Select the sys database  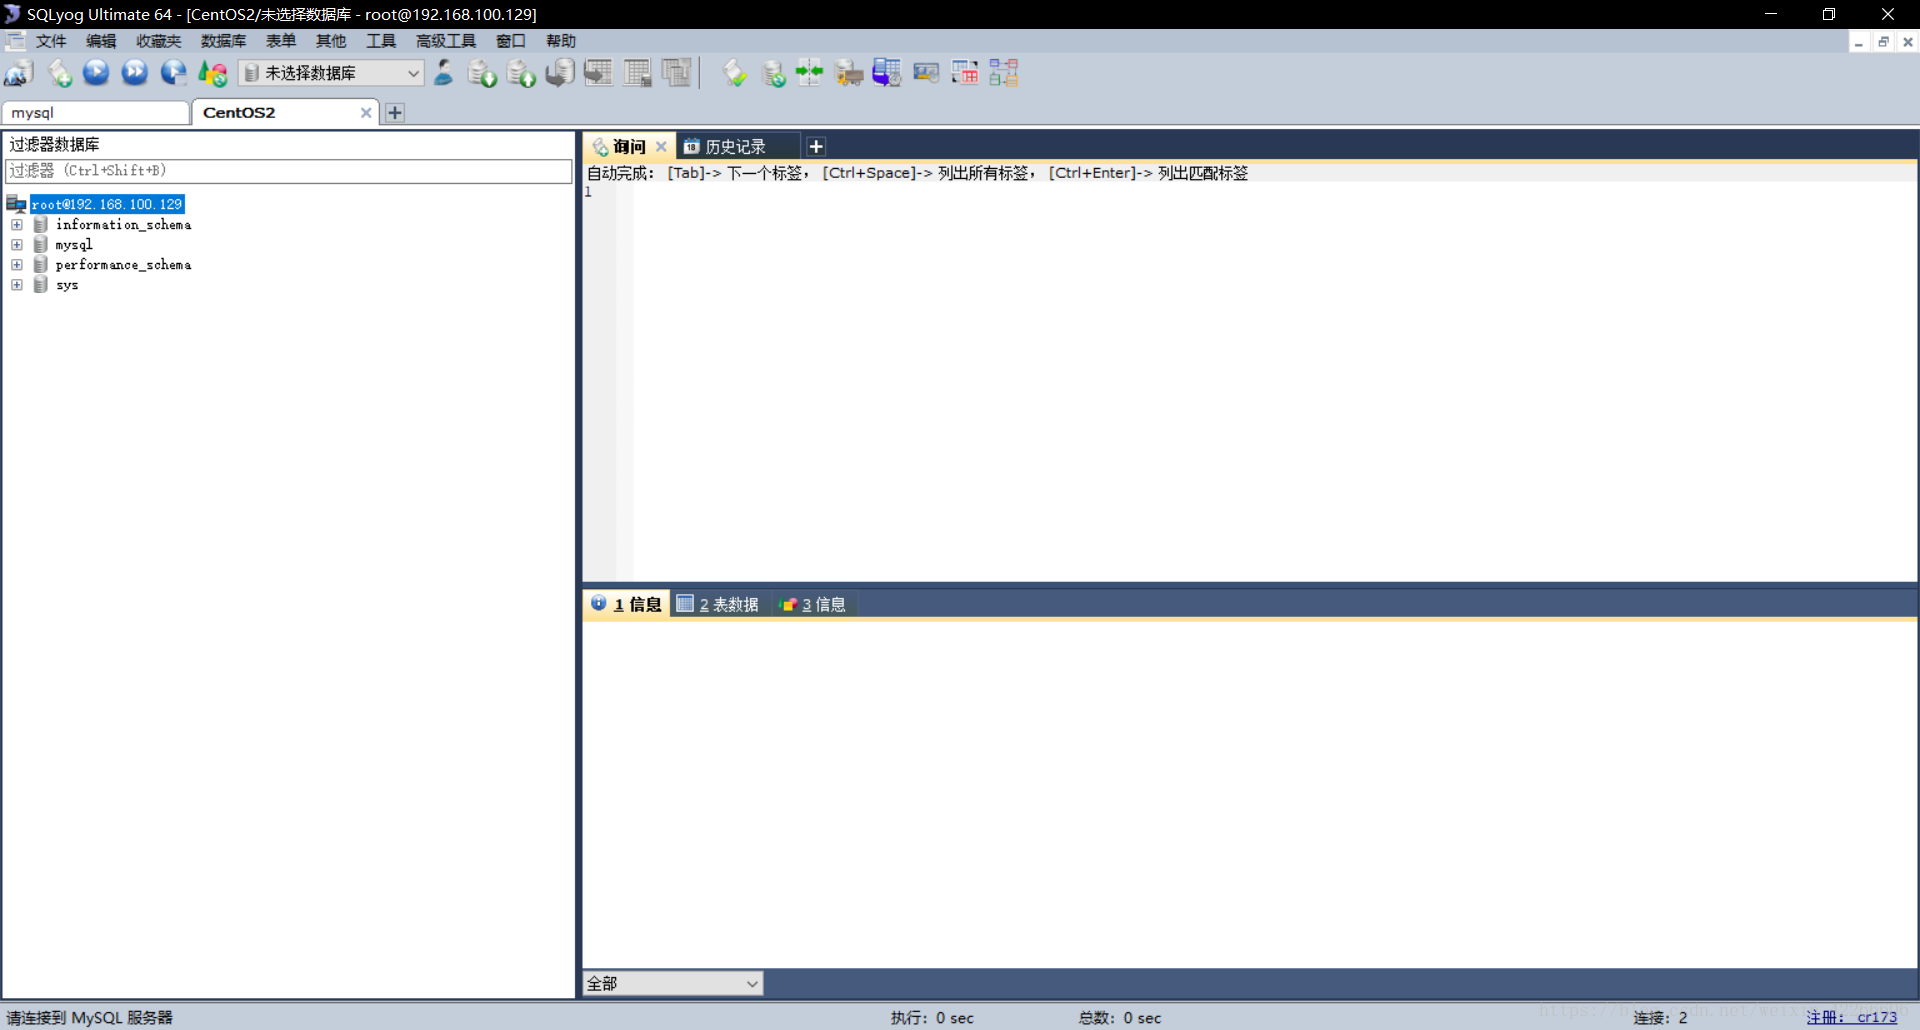tap(67, 285)
